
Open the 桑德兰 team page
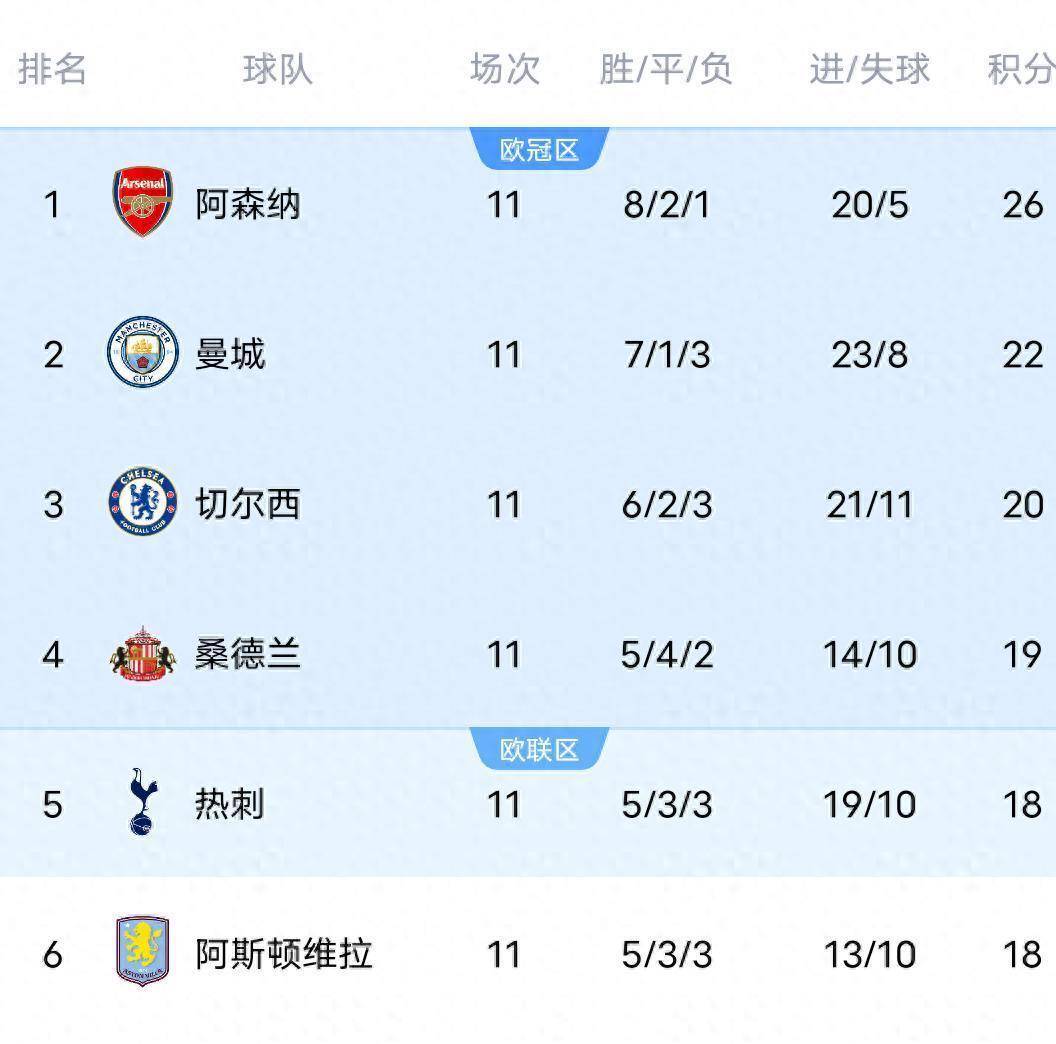coord(247,655)
